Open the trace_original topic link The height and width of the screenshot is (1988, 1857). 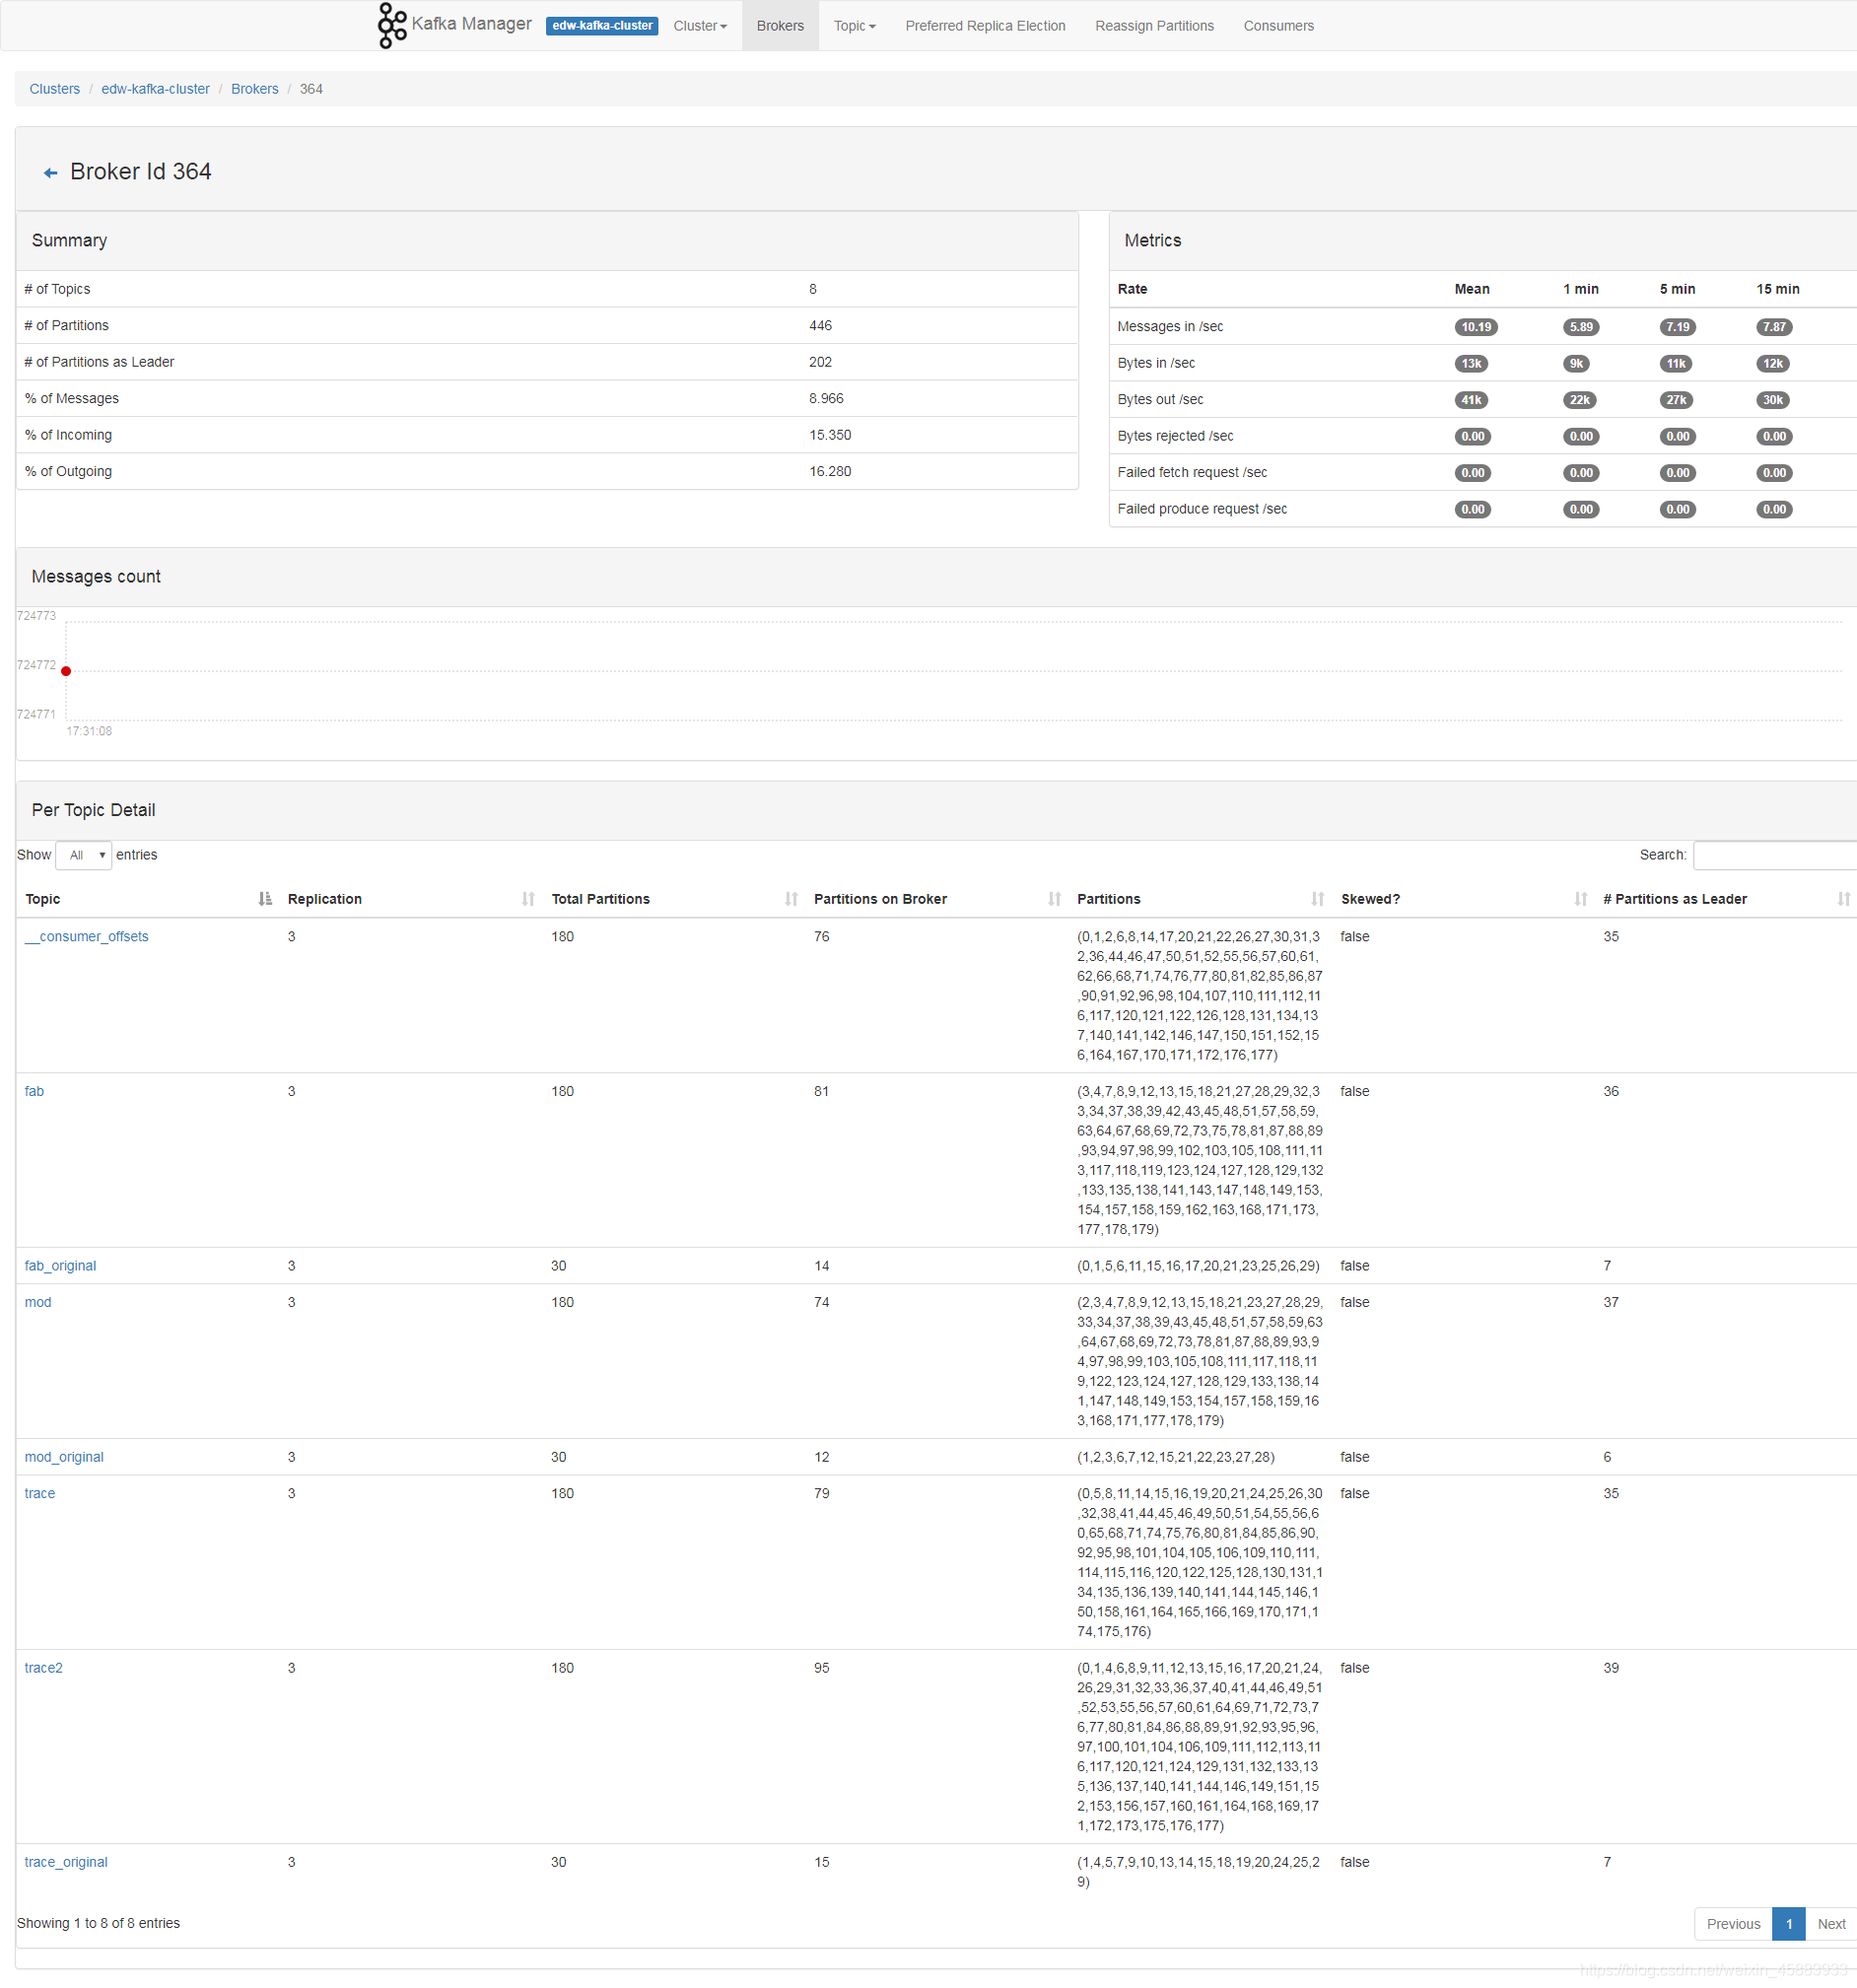66,1863
